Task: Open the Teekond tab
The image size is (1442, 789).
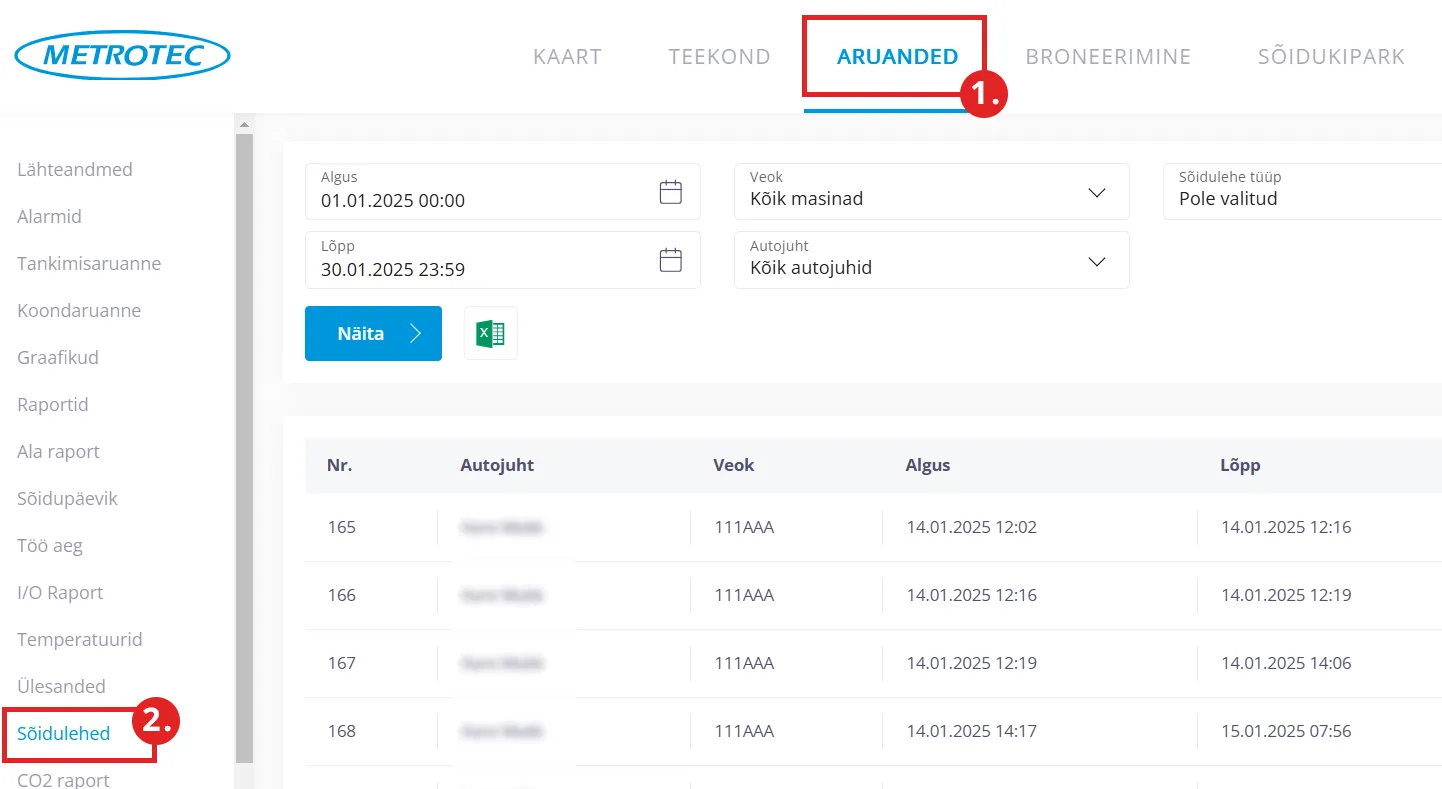Action: click(719, 57)
